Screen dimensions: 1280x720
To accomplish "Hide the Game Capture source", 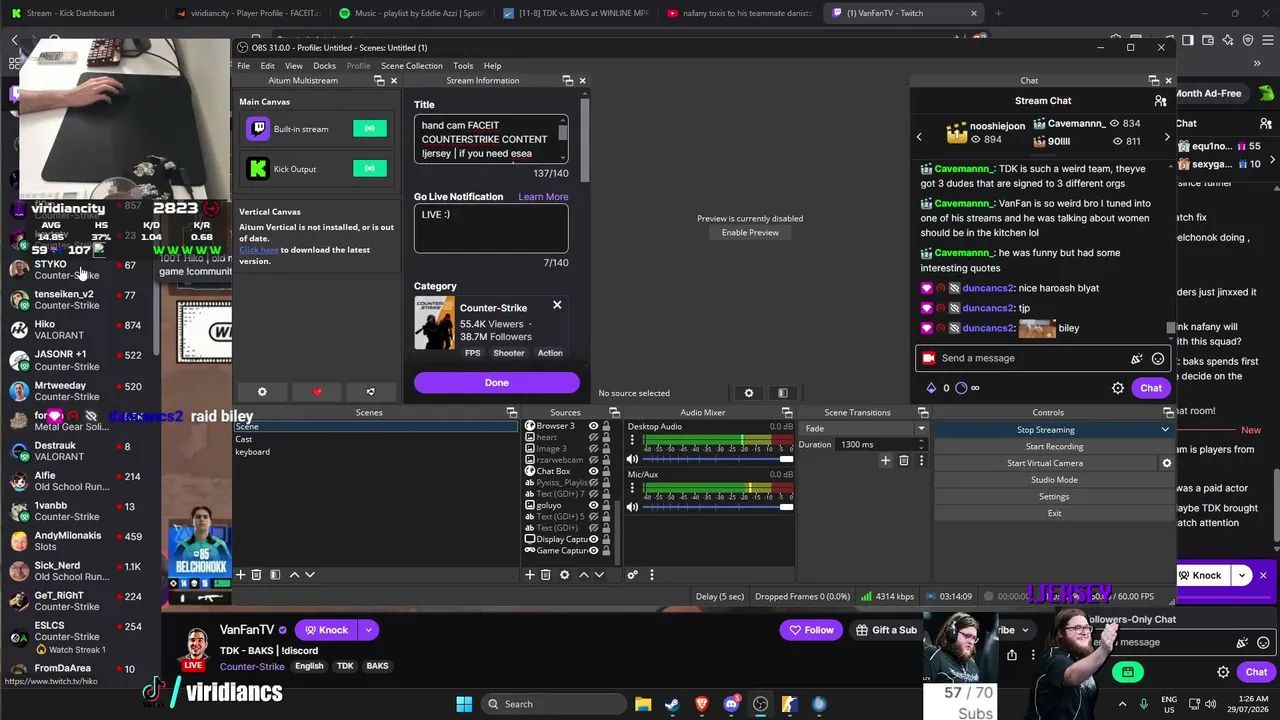I will point(593,550).
